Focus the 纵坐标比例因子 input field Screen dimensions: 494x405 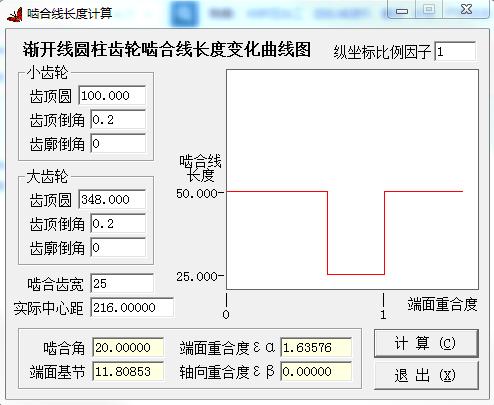(455, 51)
